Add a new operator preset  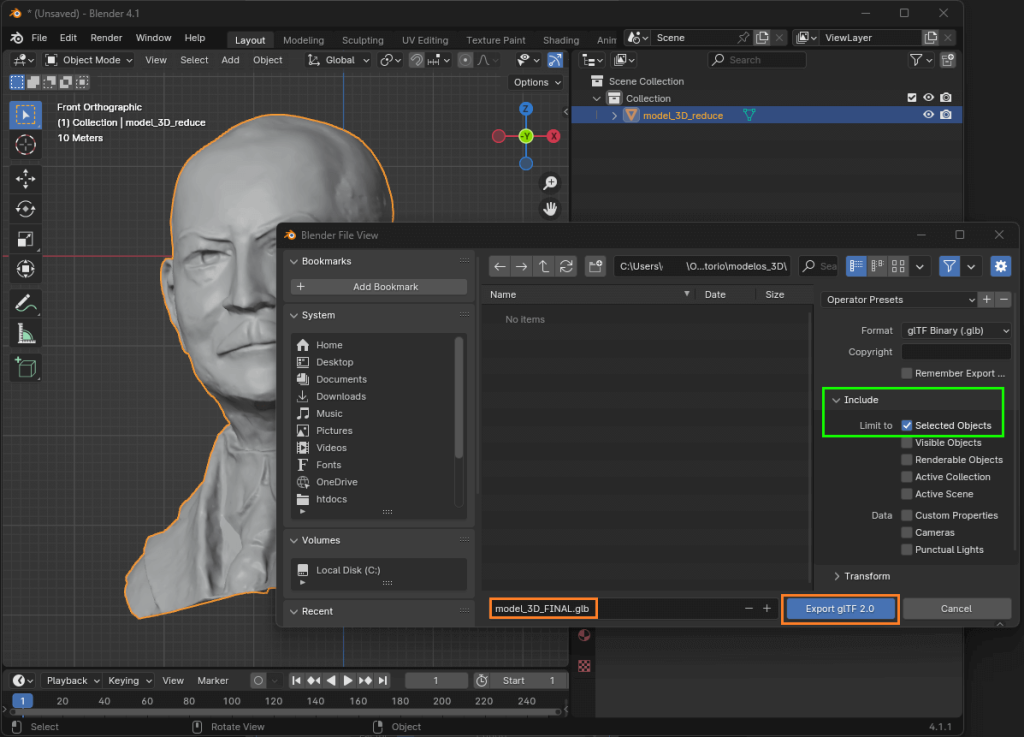click(987, 300)
